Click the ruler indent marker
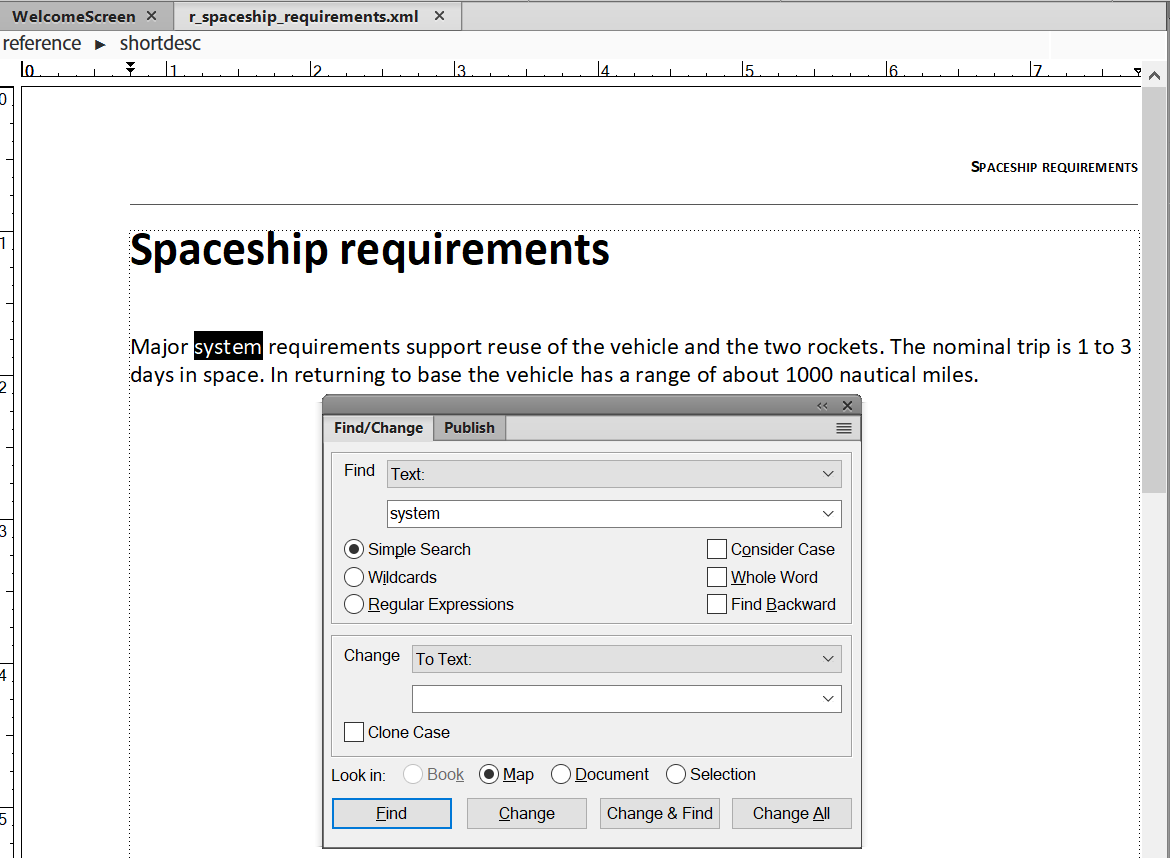The image size is (1170, 858). click(130, 68)
